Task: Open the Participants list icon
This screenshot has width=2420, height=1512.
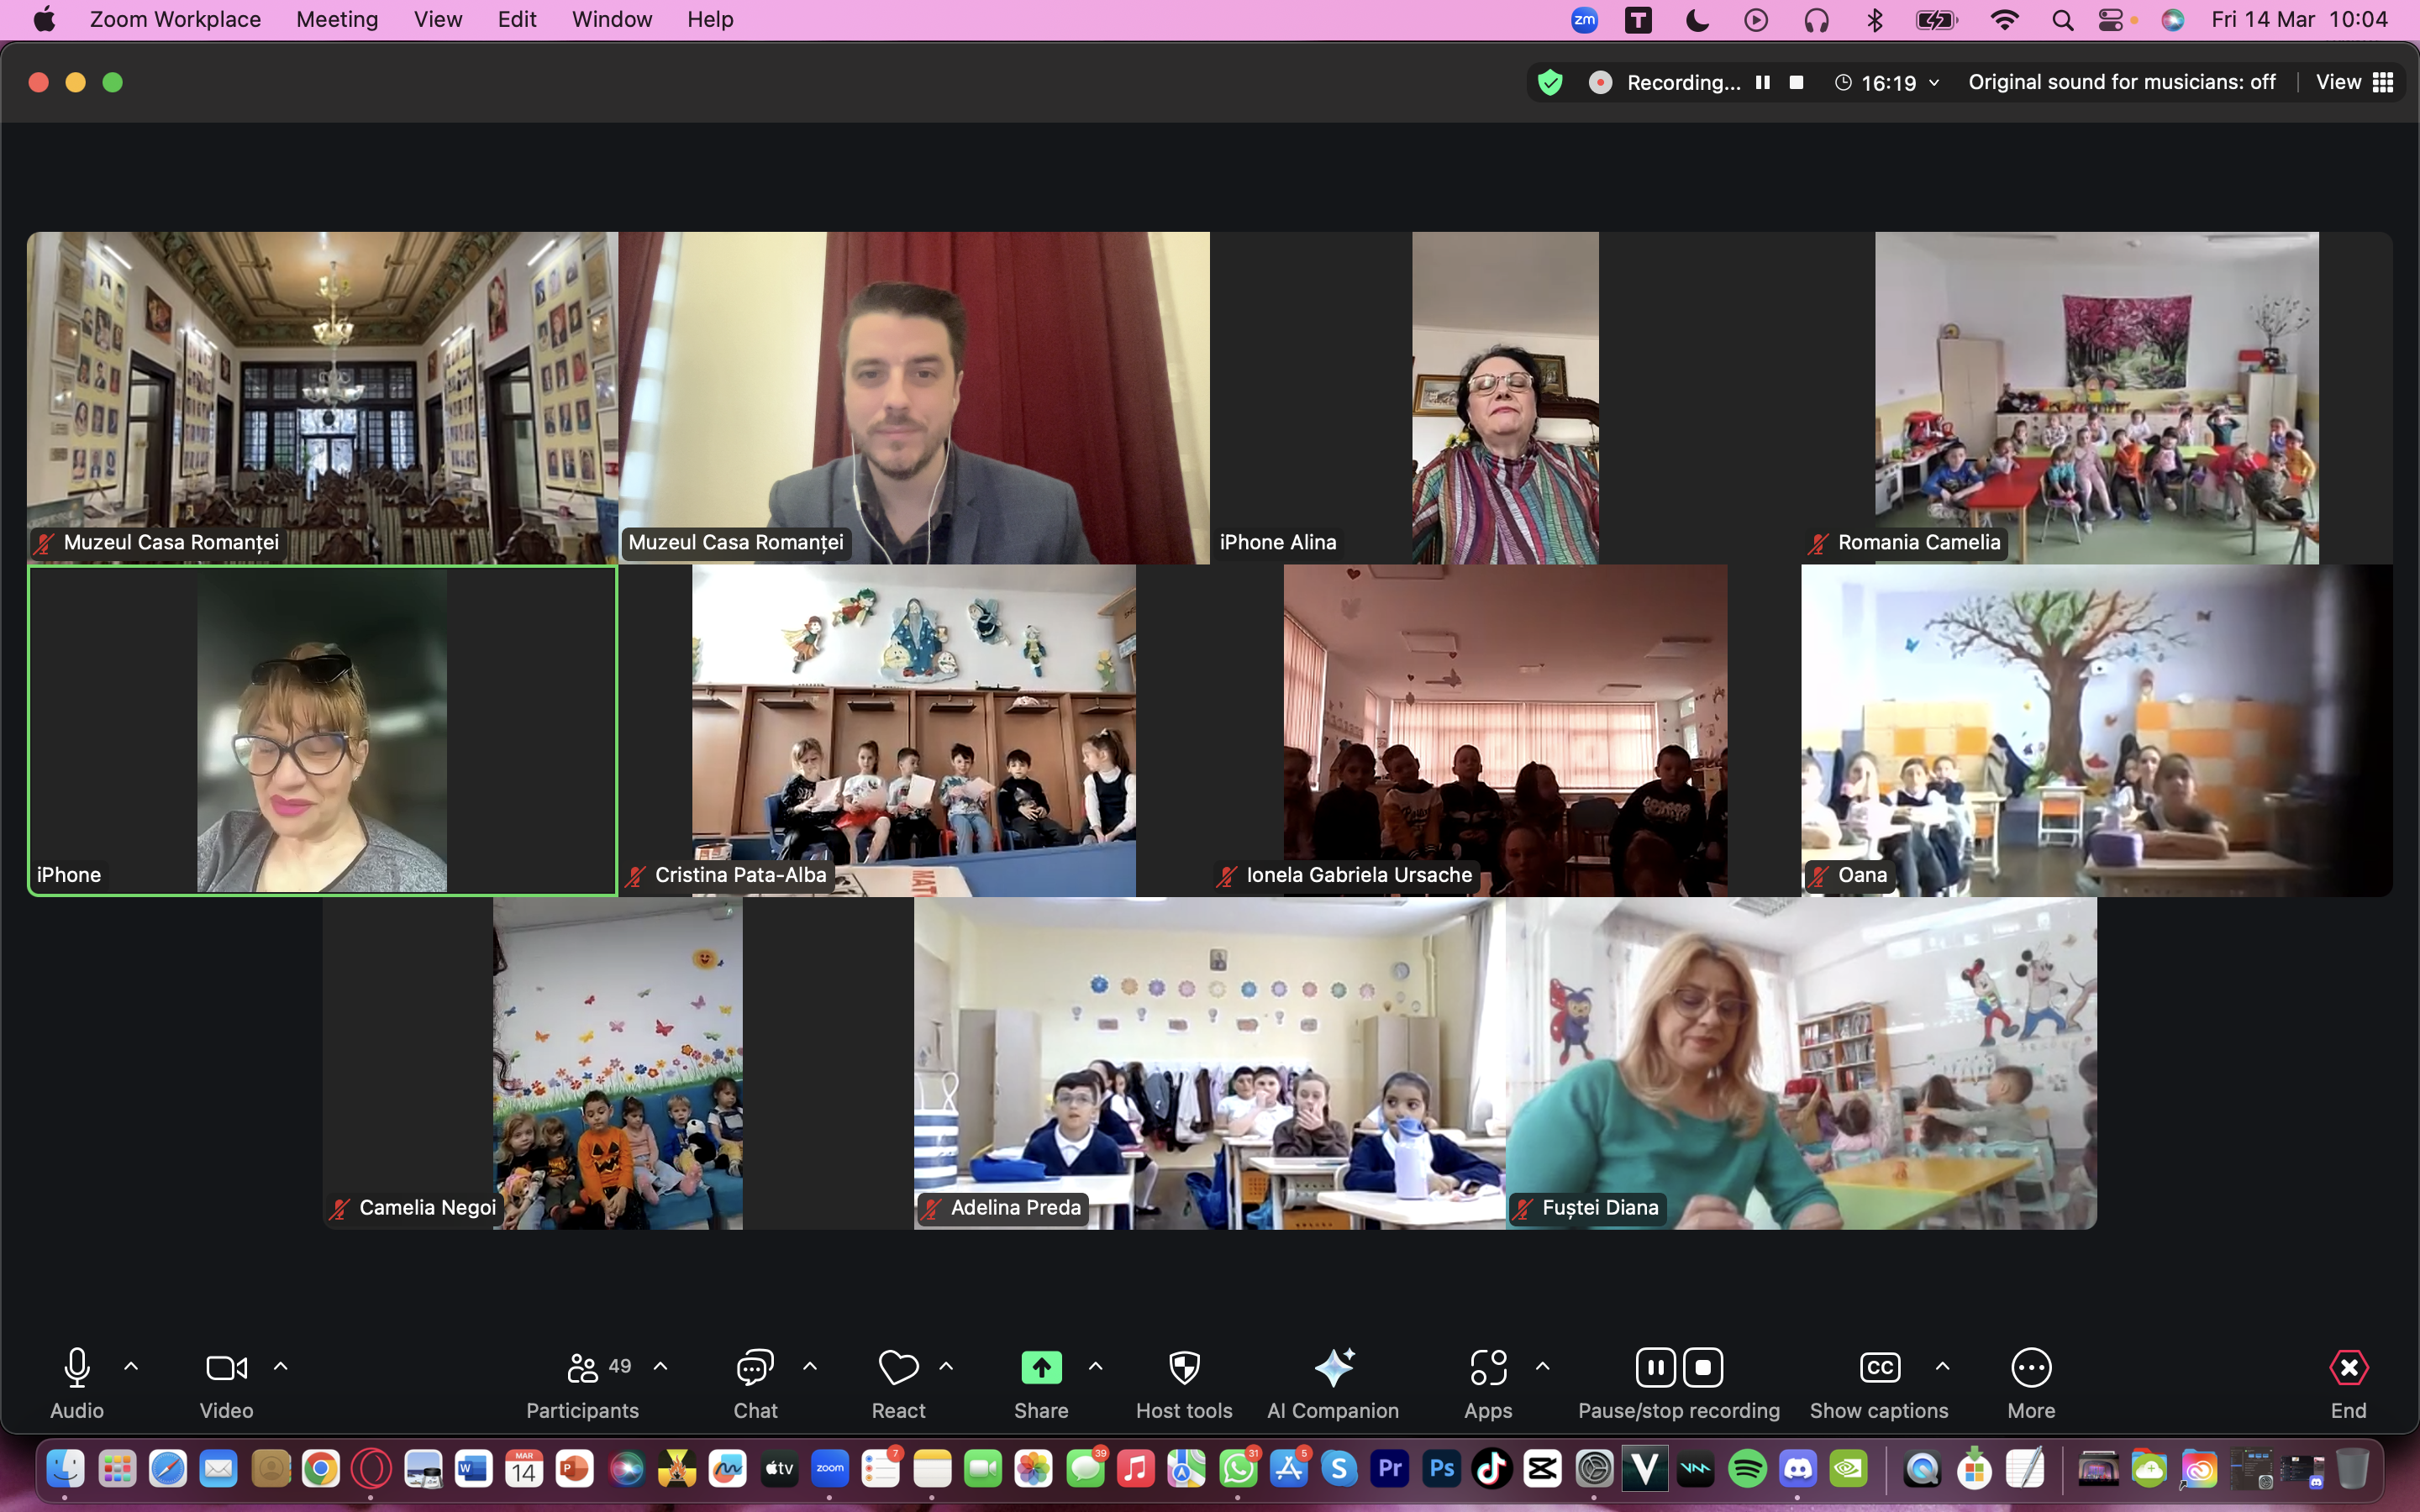Action: (x=583, y=1367)
